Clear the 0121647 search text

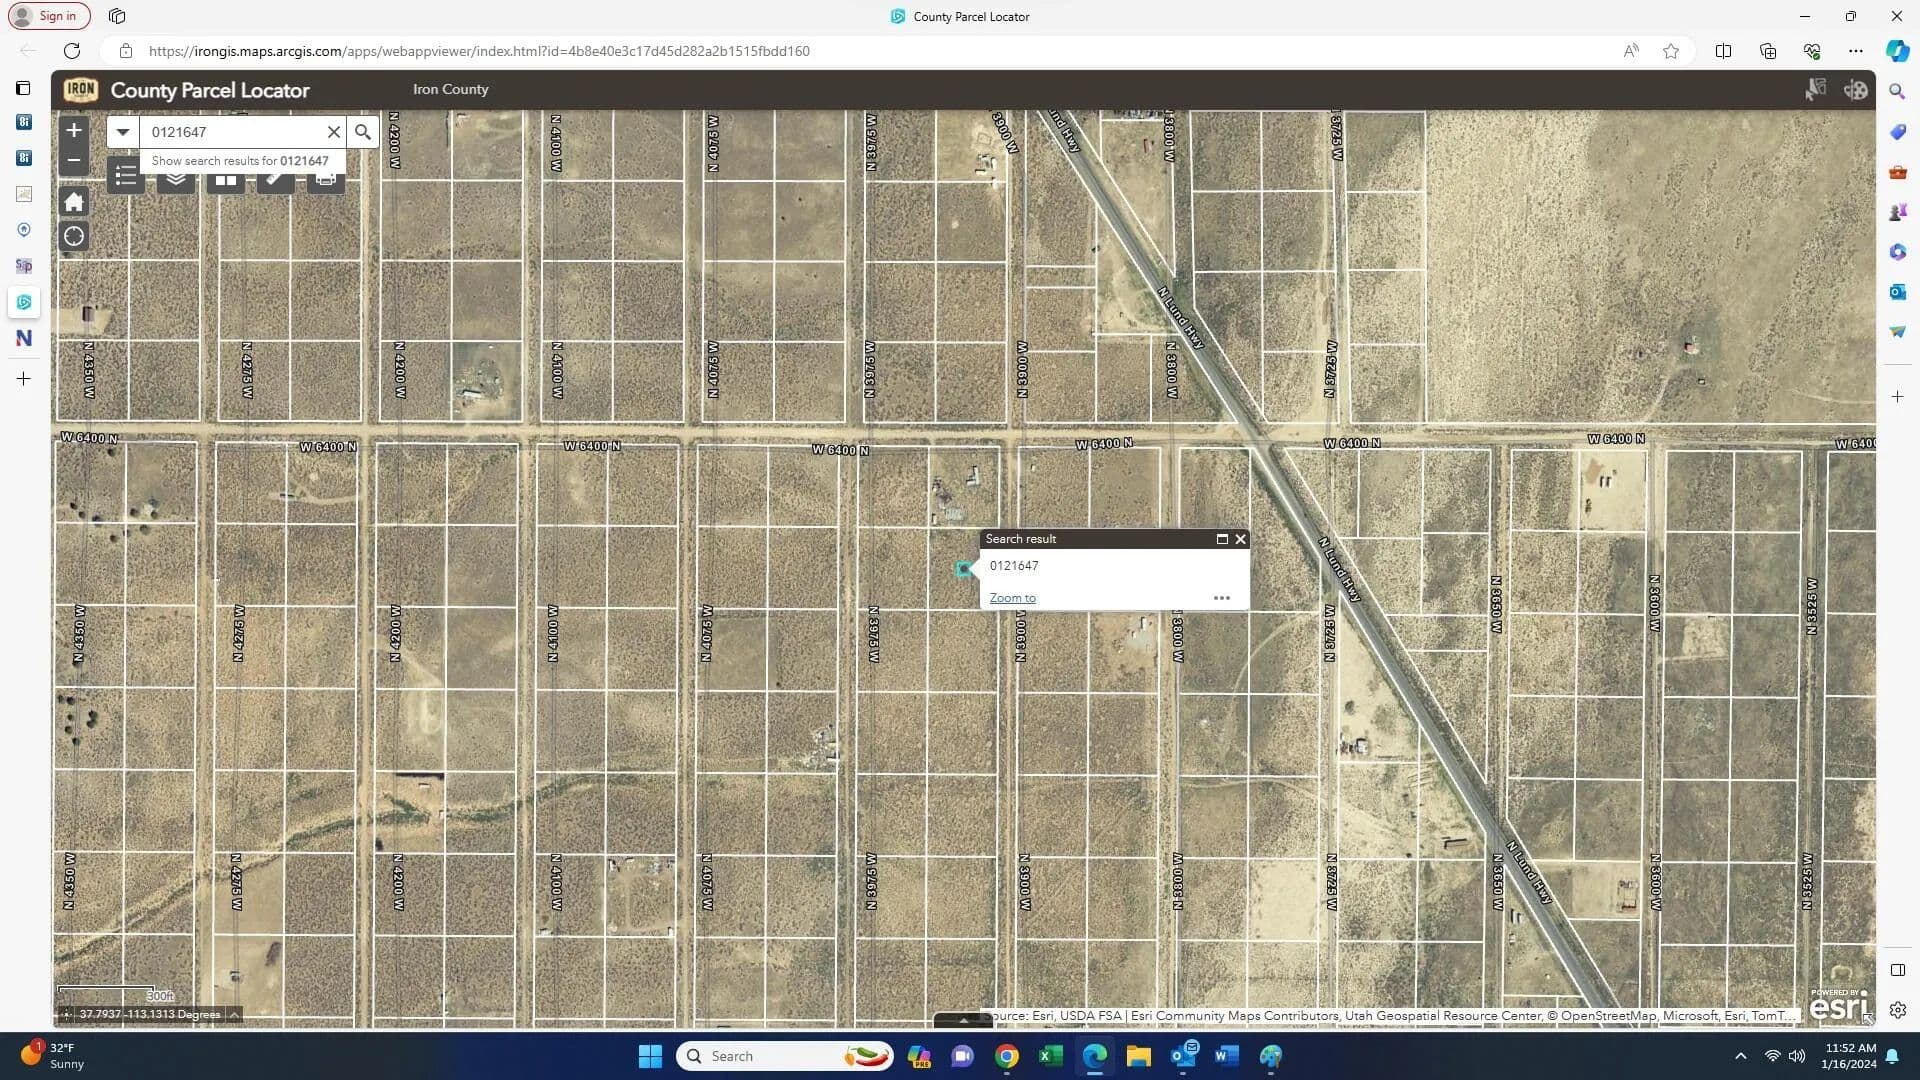(334, 132)
